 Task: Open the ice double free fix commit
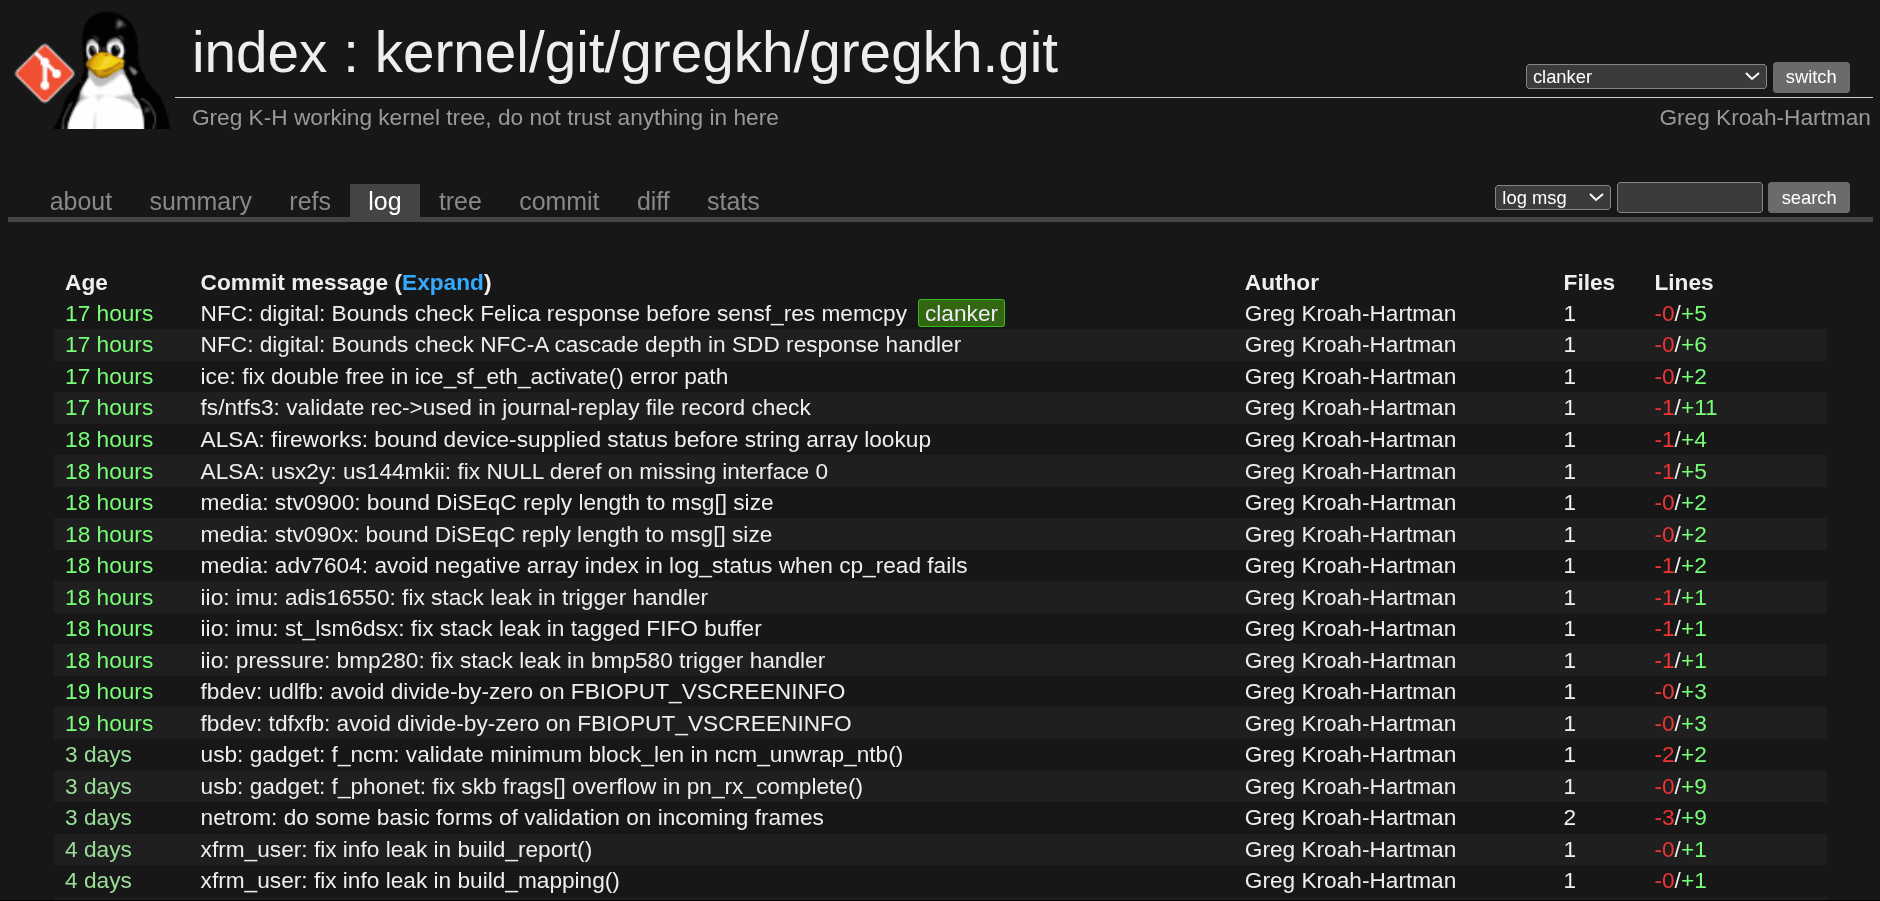(463, 377)
